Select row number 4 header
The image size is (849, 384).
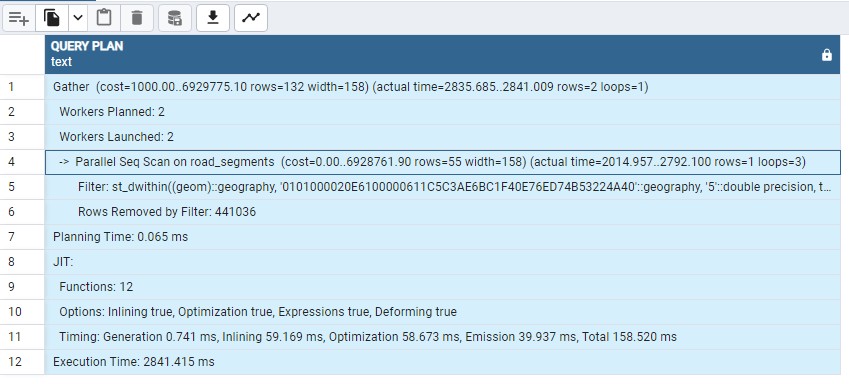click(22, 162)
